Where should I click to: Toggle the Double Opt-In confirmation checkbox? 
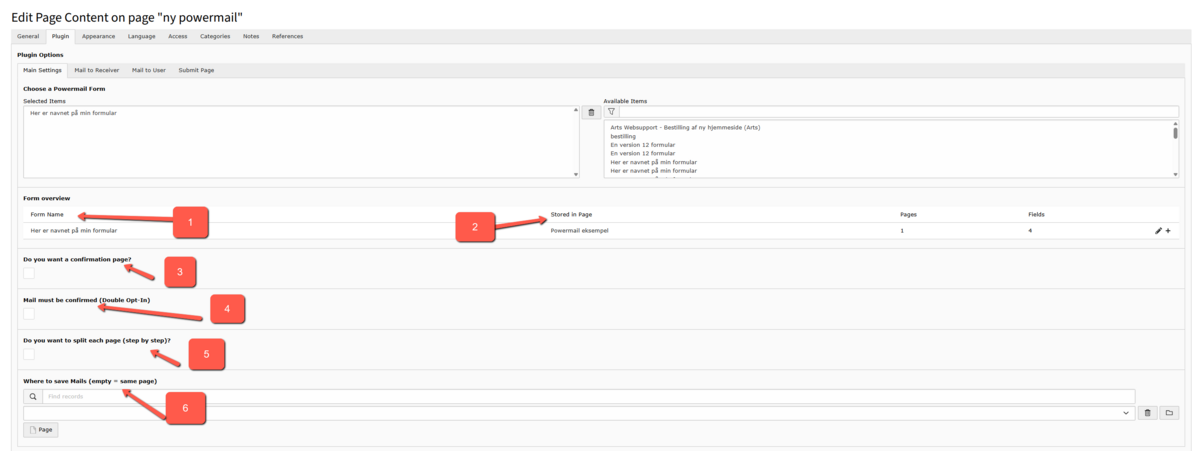click(x=29, y=313)
